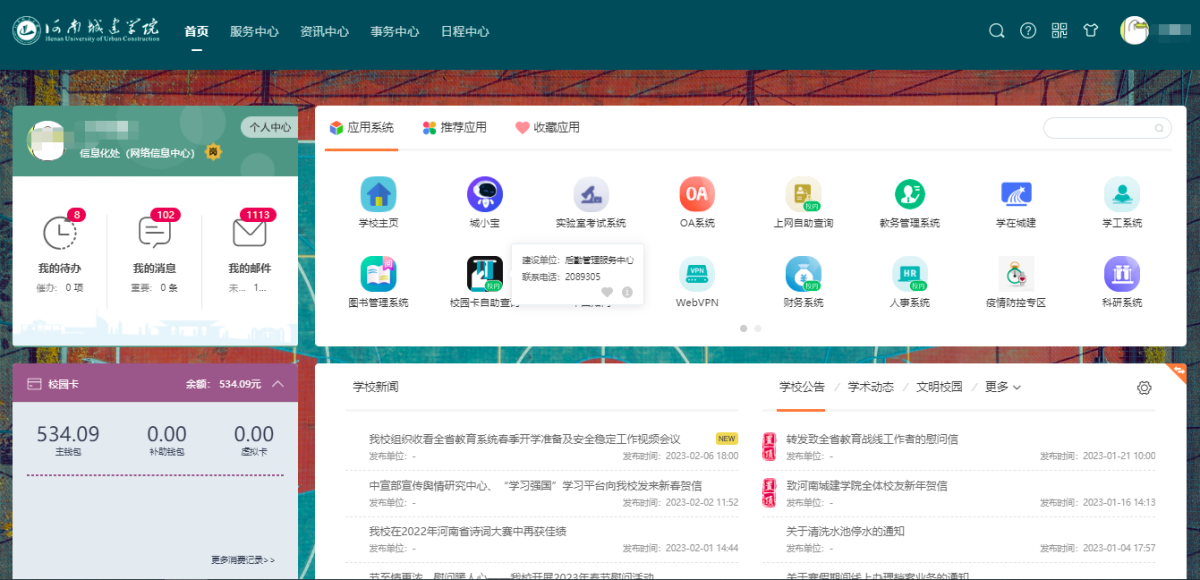Image resolution: width=1200 pixels, height=580 pixels.
Task: Open the news settings gear icon
Action: coord(1144,388)
